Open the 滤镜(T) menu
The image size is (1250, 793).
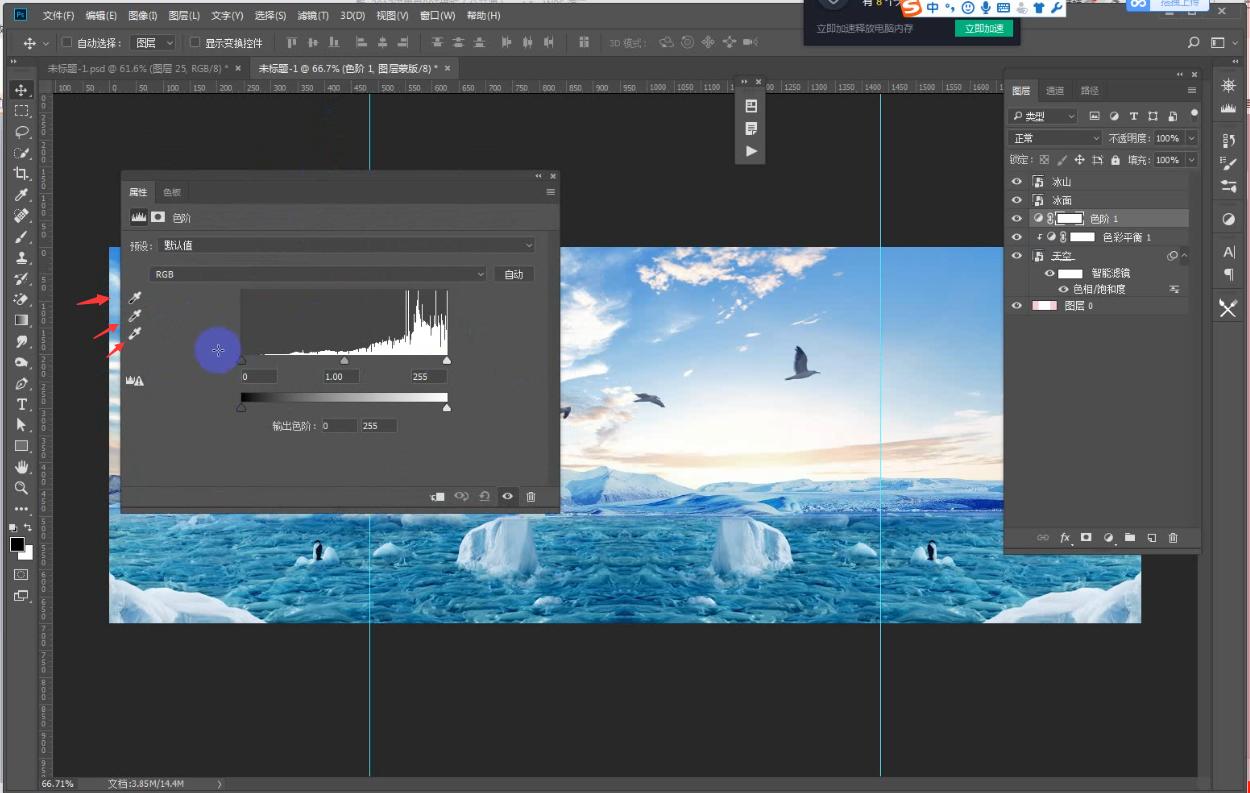[x=313, y=16]
